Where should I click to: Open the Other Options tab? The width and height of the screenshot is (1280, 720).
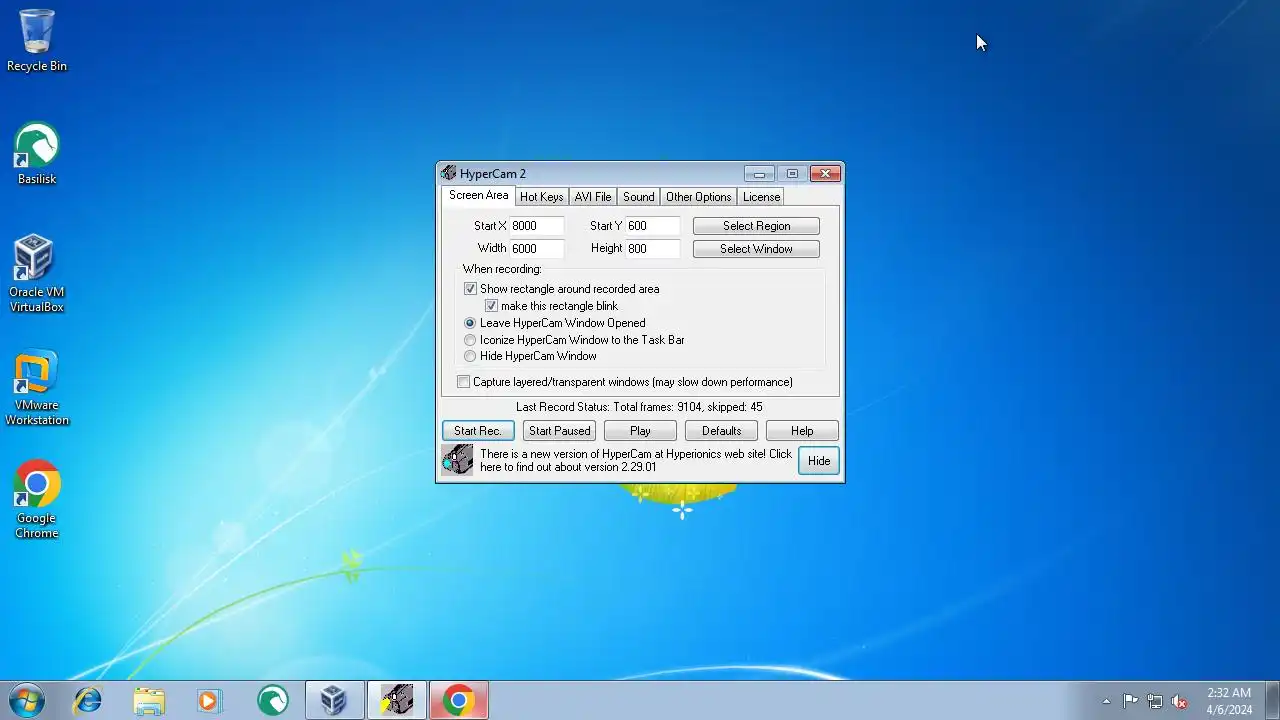click(698, 197)
